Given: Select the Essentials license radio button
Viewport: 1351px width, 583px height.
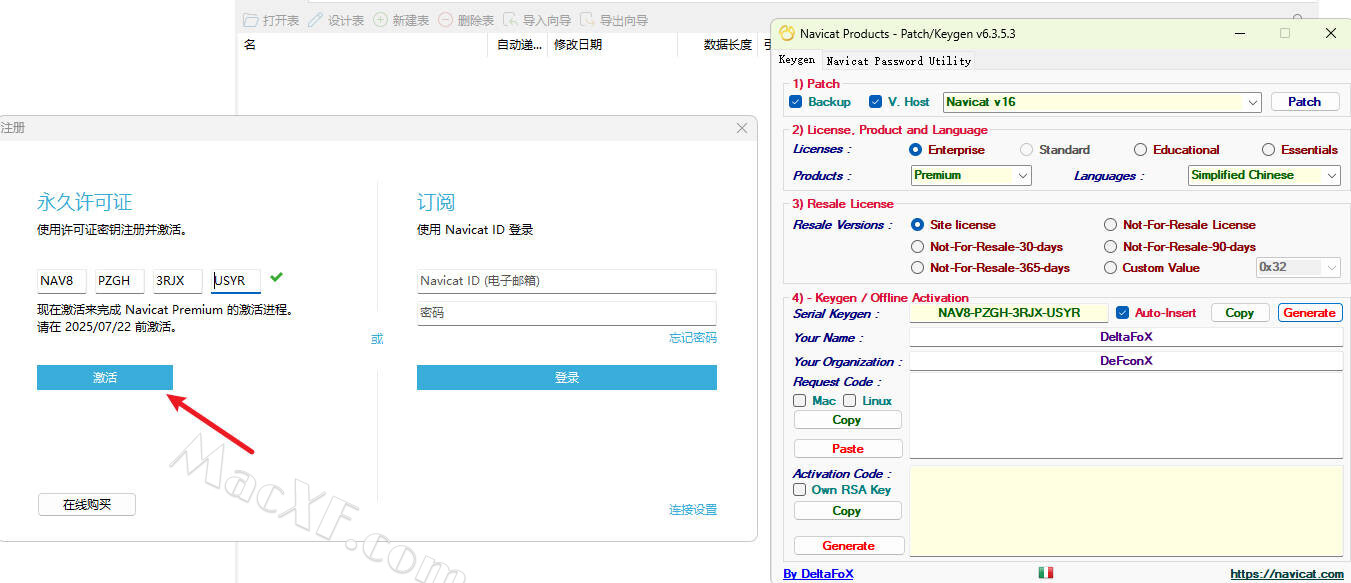Looking at the screenshot, I should tap(1269, 150).
